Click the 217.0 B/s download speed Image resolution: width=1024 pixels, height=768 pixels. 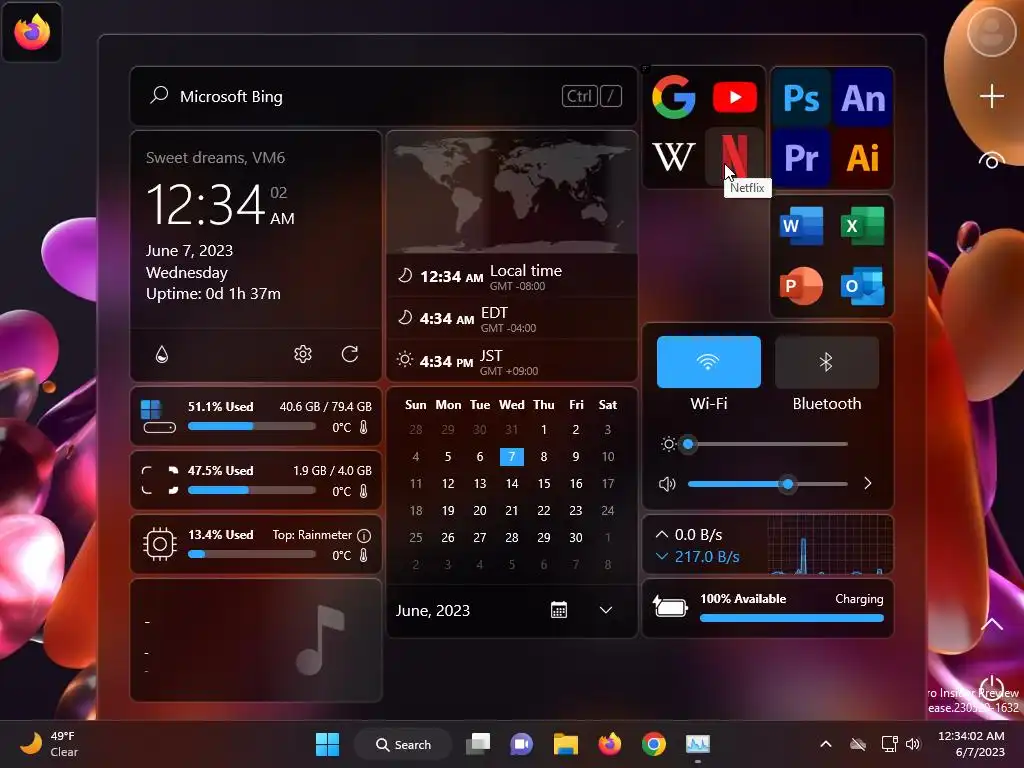point(707,556)
